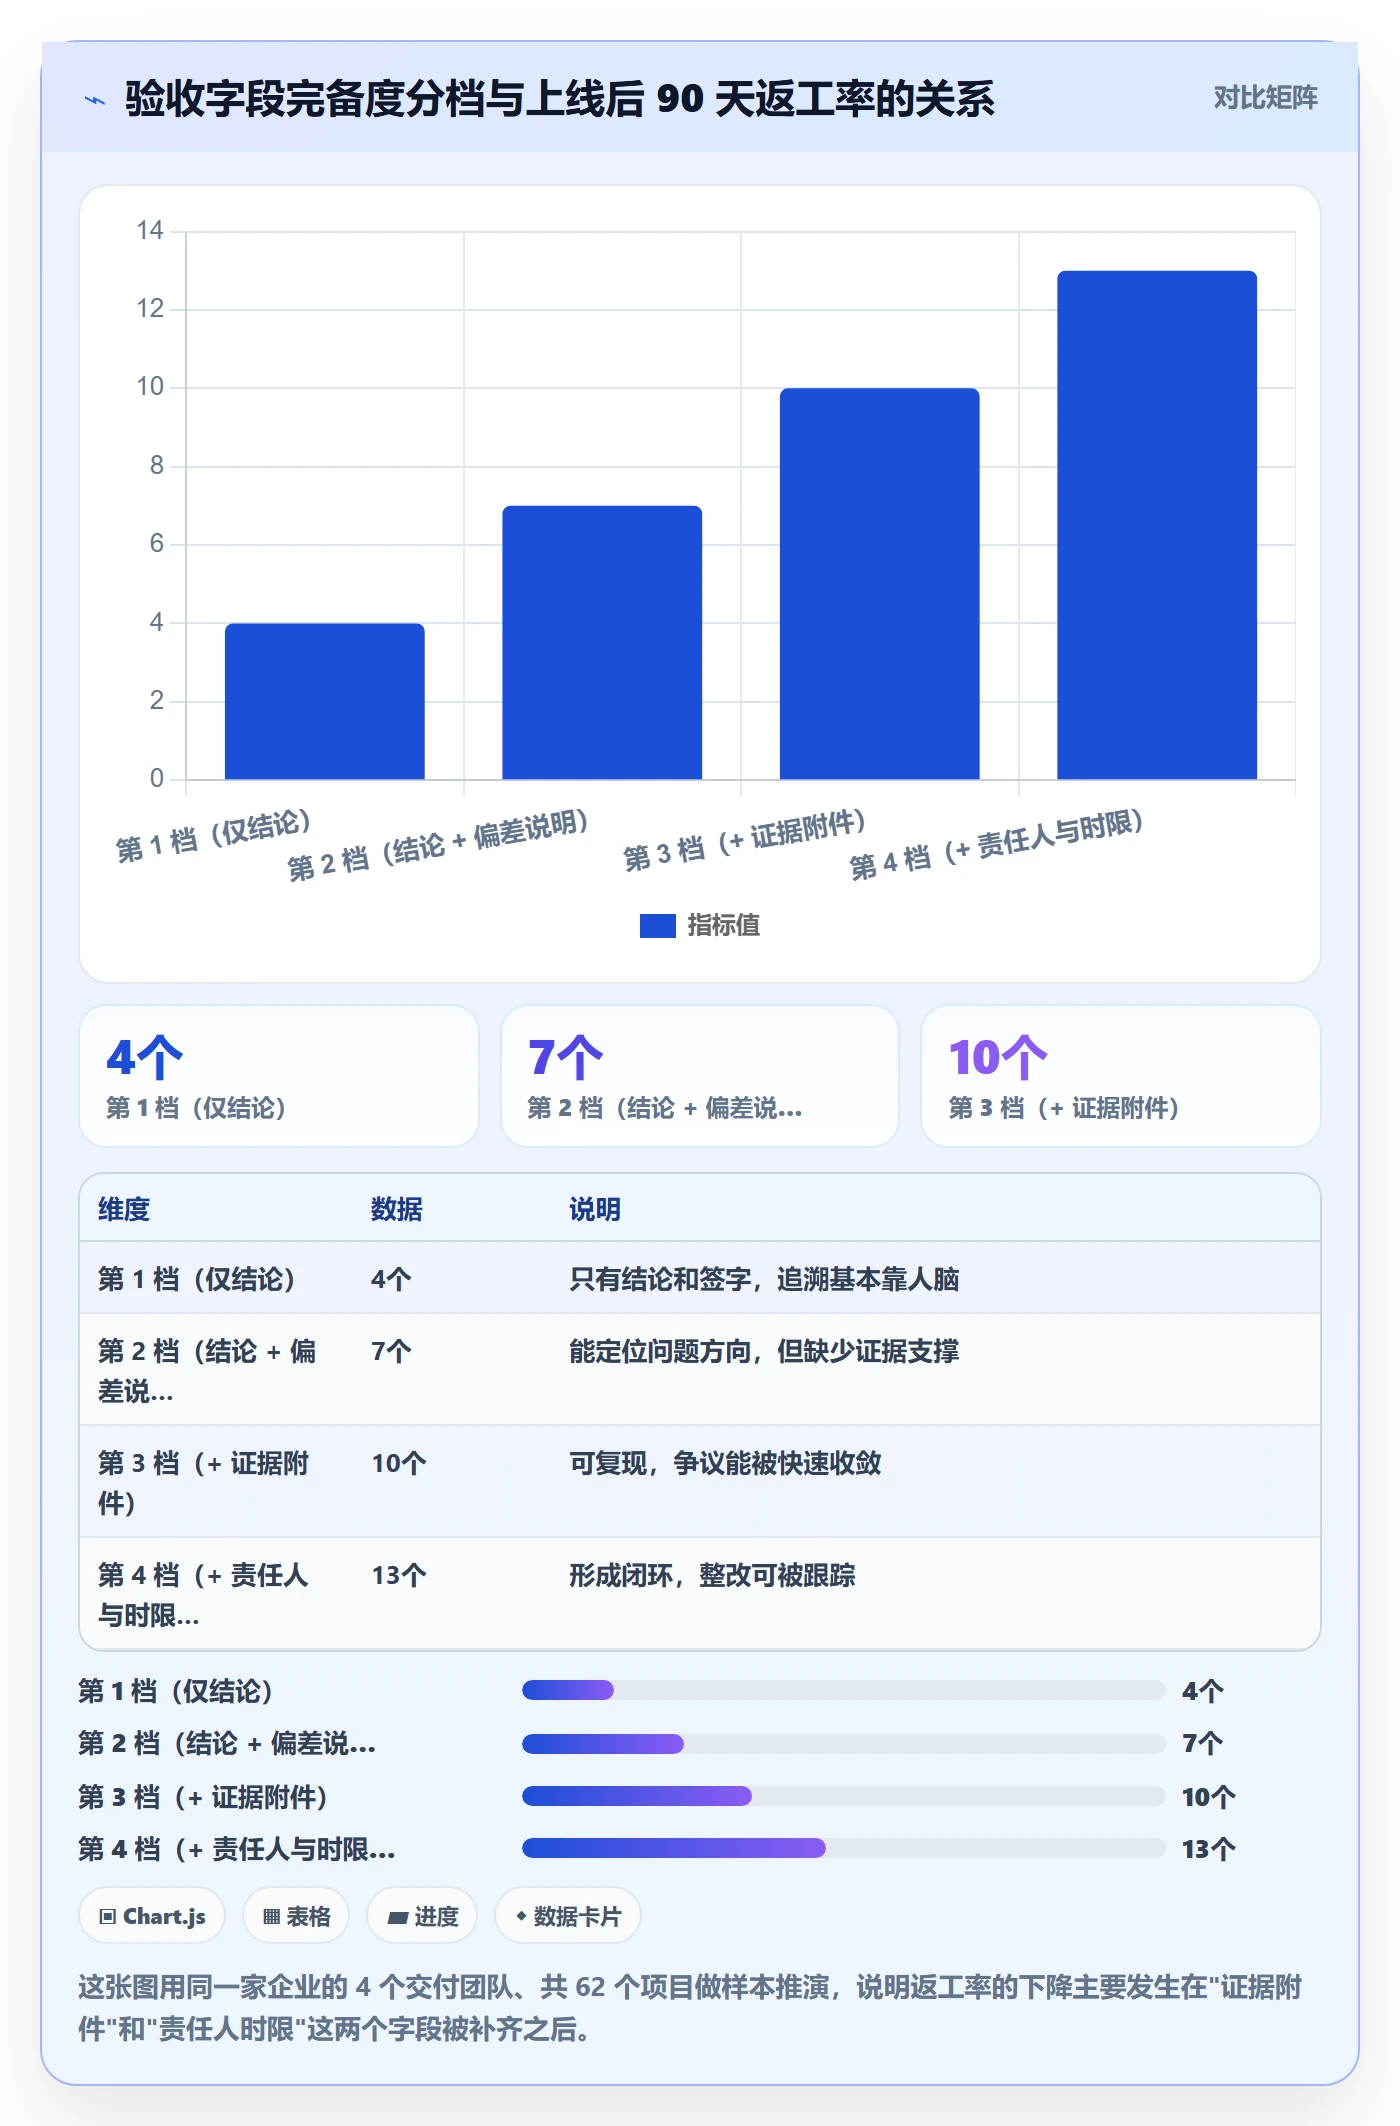Click the 表格 tag chip

296,1916
